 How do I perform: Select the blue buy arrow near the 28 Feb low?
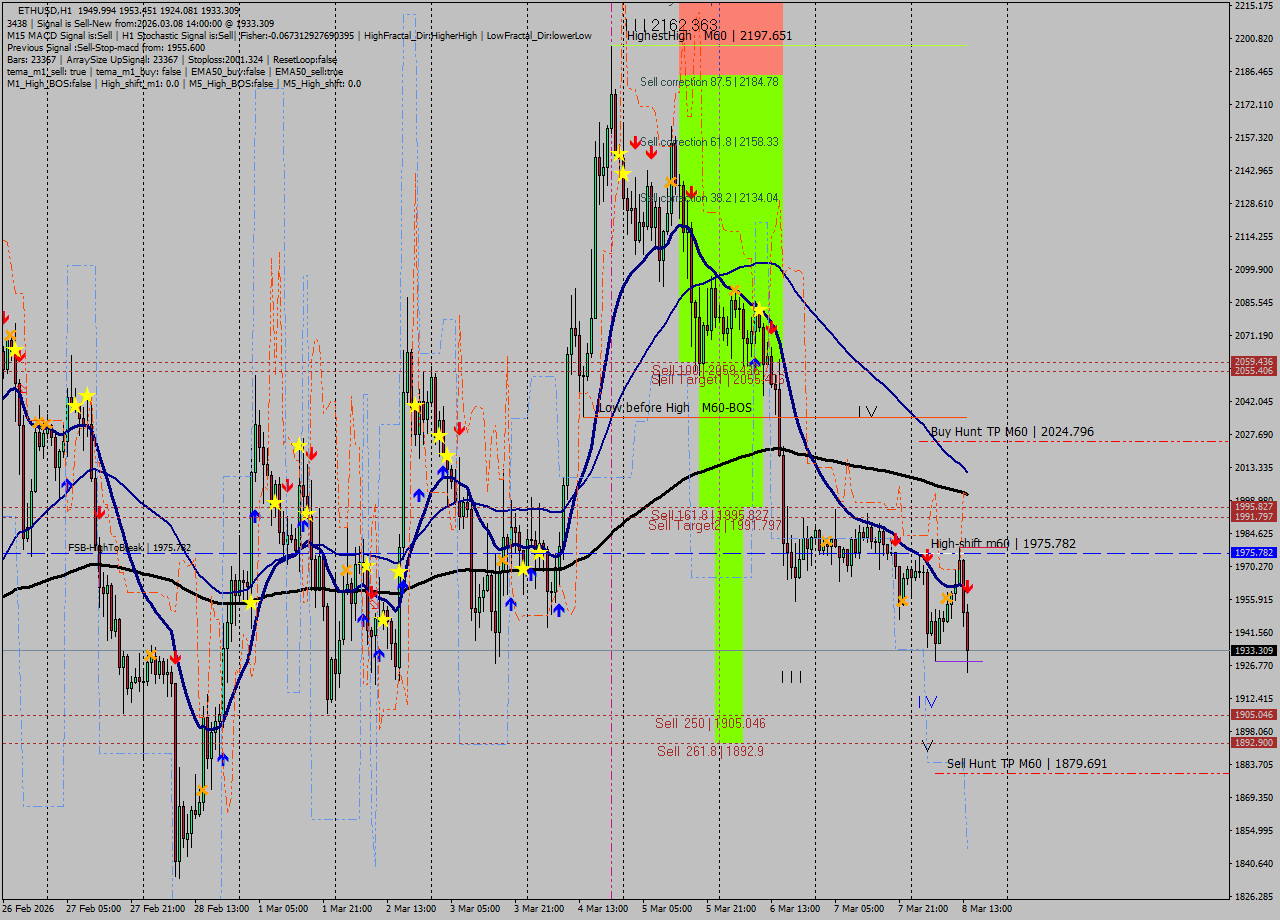[223, 759]
